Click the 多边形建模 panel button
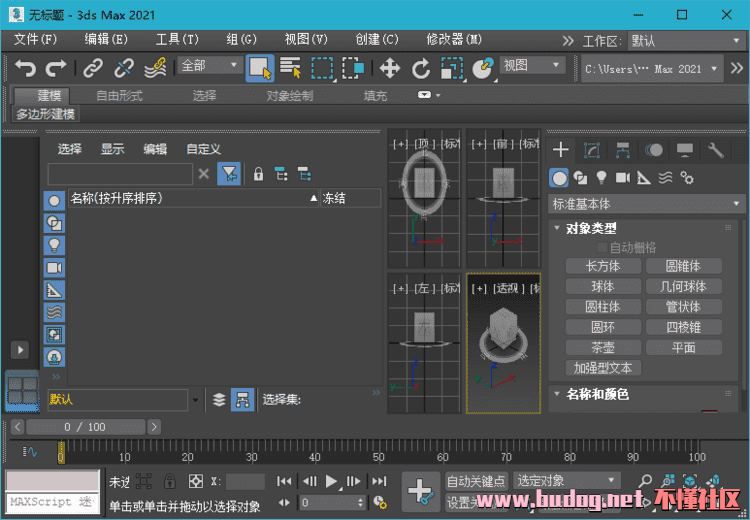This screenshot has height=520, width=750. 45,114
